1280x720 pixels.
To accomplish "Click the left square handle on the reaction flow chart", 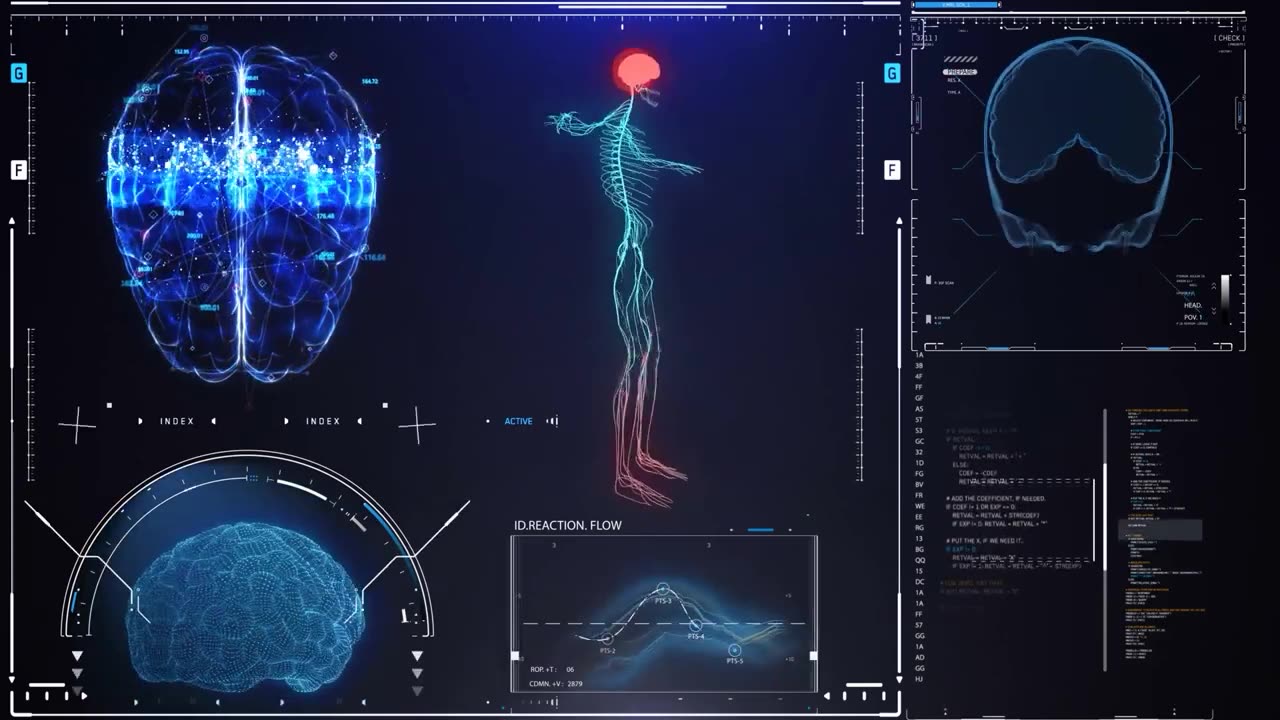I will [x=515, y=656].
